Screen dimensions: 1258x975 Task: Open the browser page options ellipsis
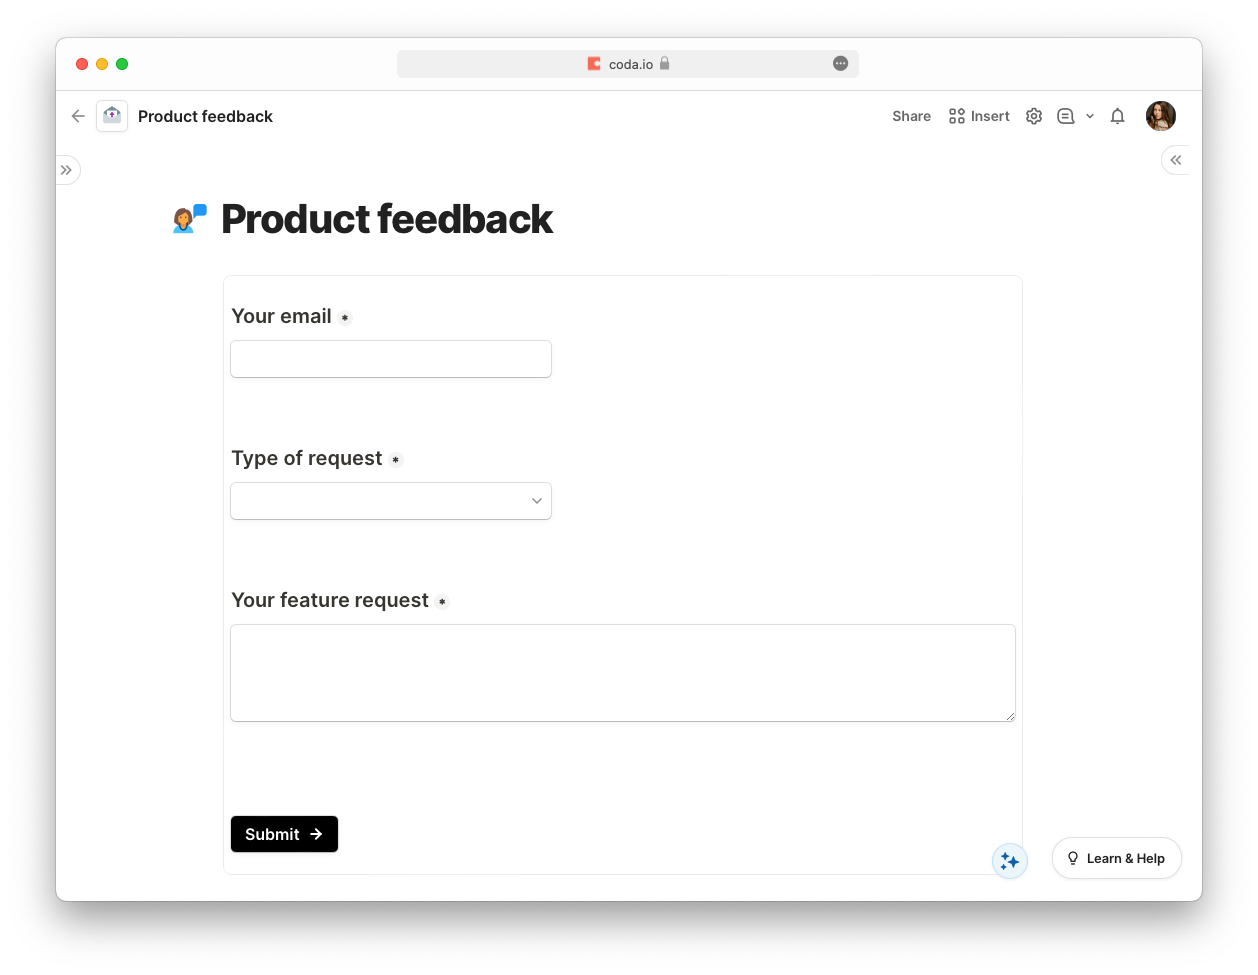(841, 64)
